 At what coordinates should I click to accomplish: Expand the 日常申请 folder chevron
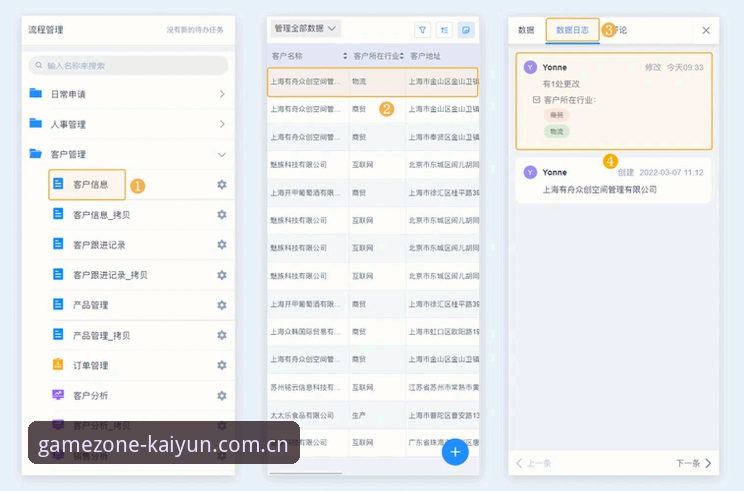222,94
